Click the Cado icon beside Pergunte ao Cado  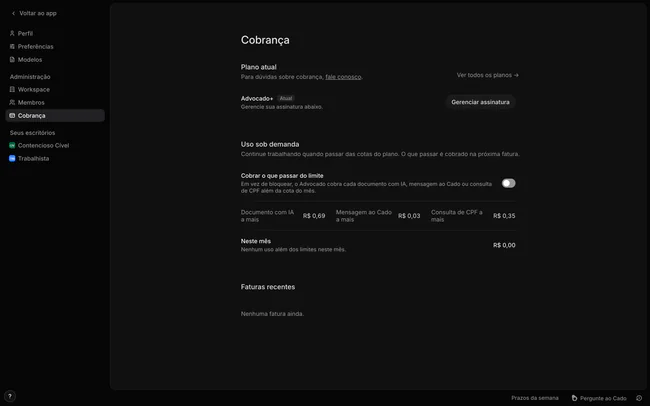coord(575,398)
